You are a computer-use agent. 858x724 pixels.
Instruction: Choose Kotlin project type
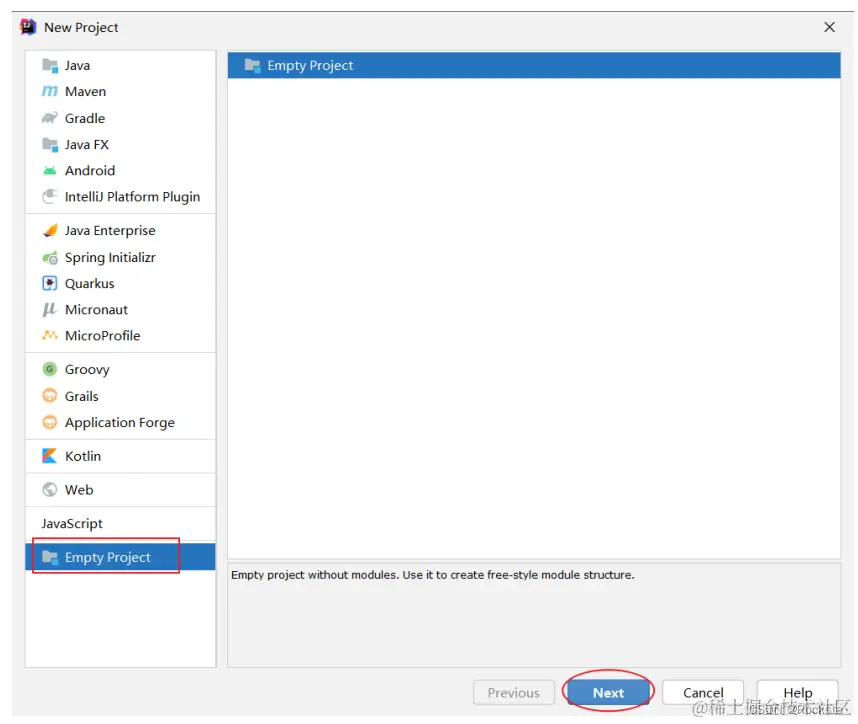pos(120,456)
